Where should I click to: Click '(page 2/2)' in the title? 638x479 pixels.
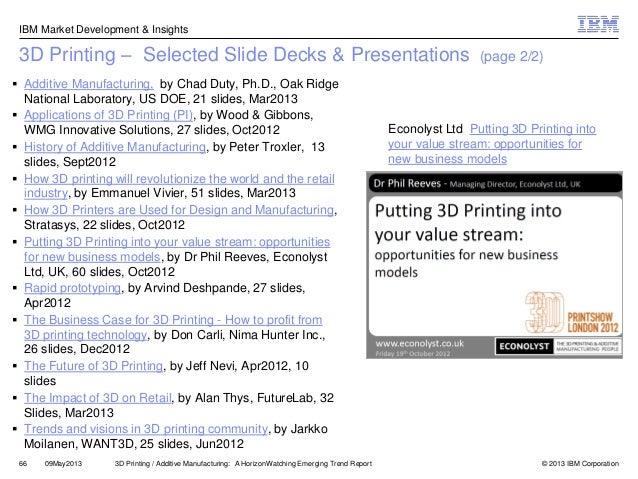(511, 57)
